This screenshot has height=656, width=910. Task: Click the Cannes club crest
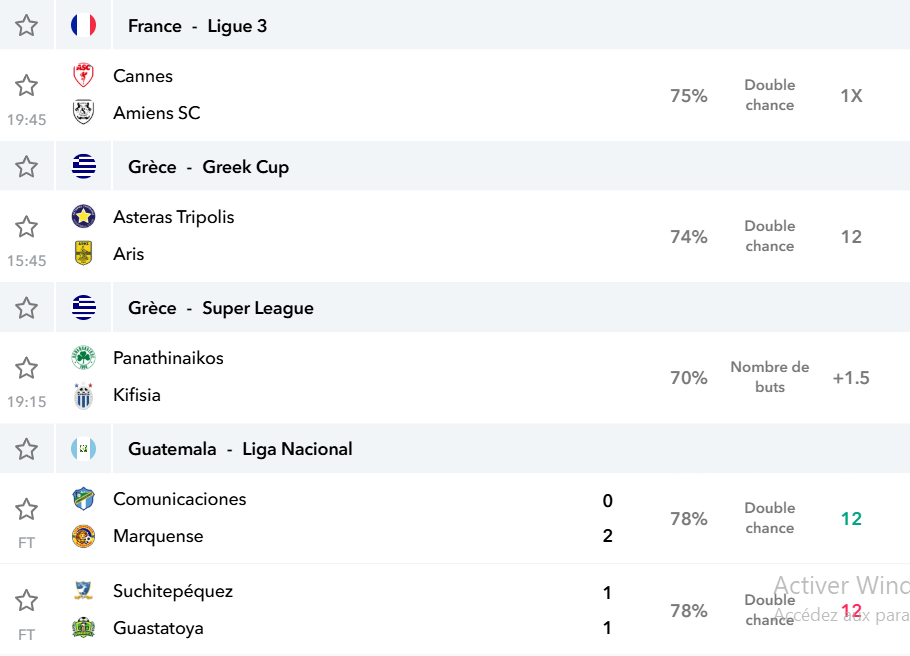[84, 75]
